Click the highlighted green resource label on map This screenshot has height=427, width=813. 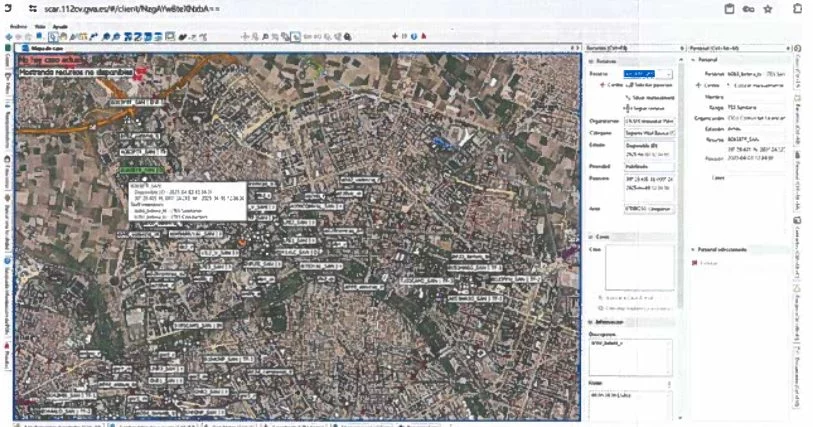(x=143, y=170)
